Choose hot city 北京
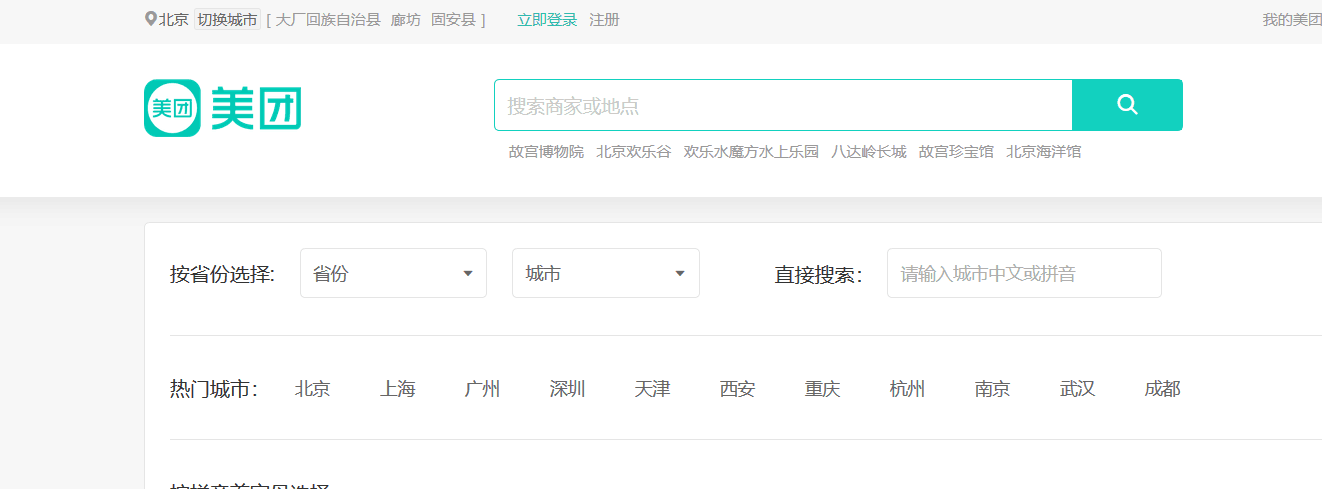Image resolution: width=1322 pixels, height=489 pixels. (x=312, y=389)
